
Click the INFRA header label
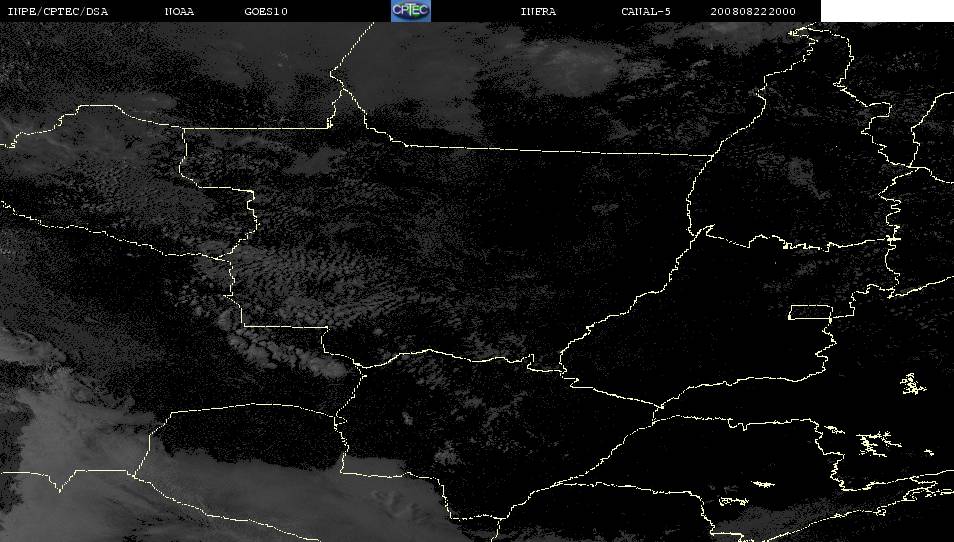coord(538,12)
